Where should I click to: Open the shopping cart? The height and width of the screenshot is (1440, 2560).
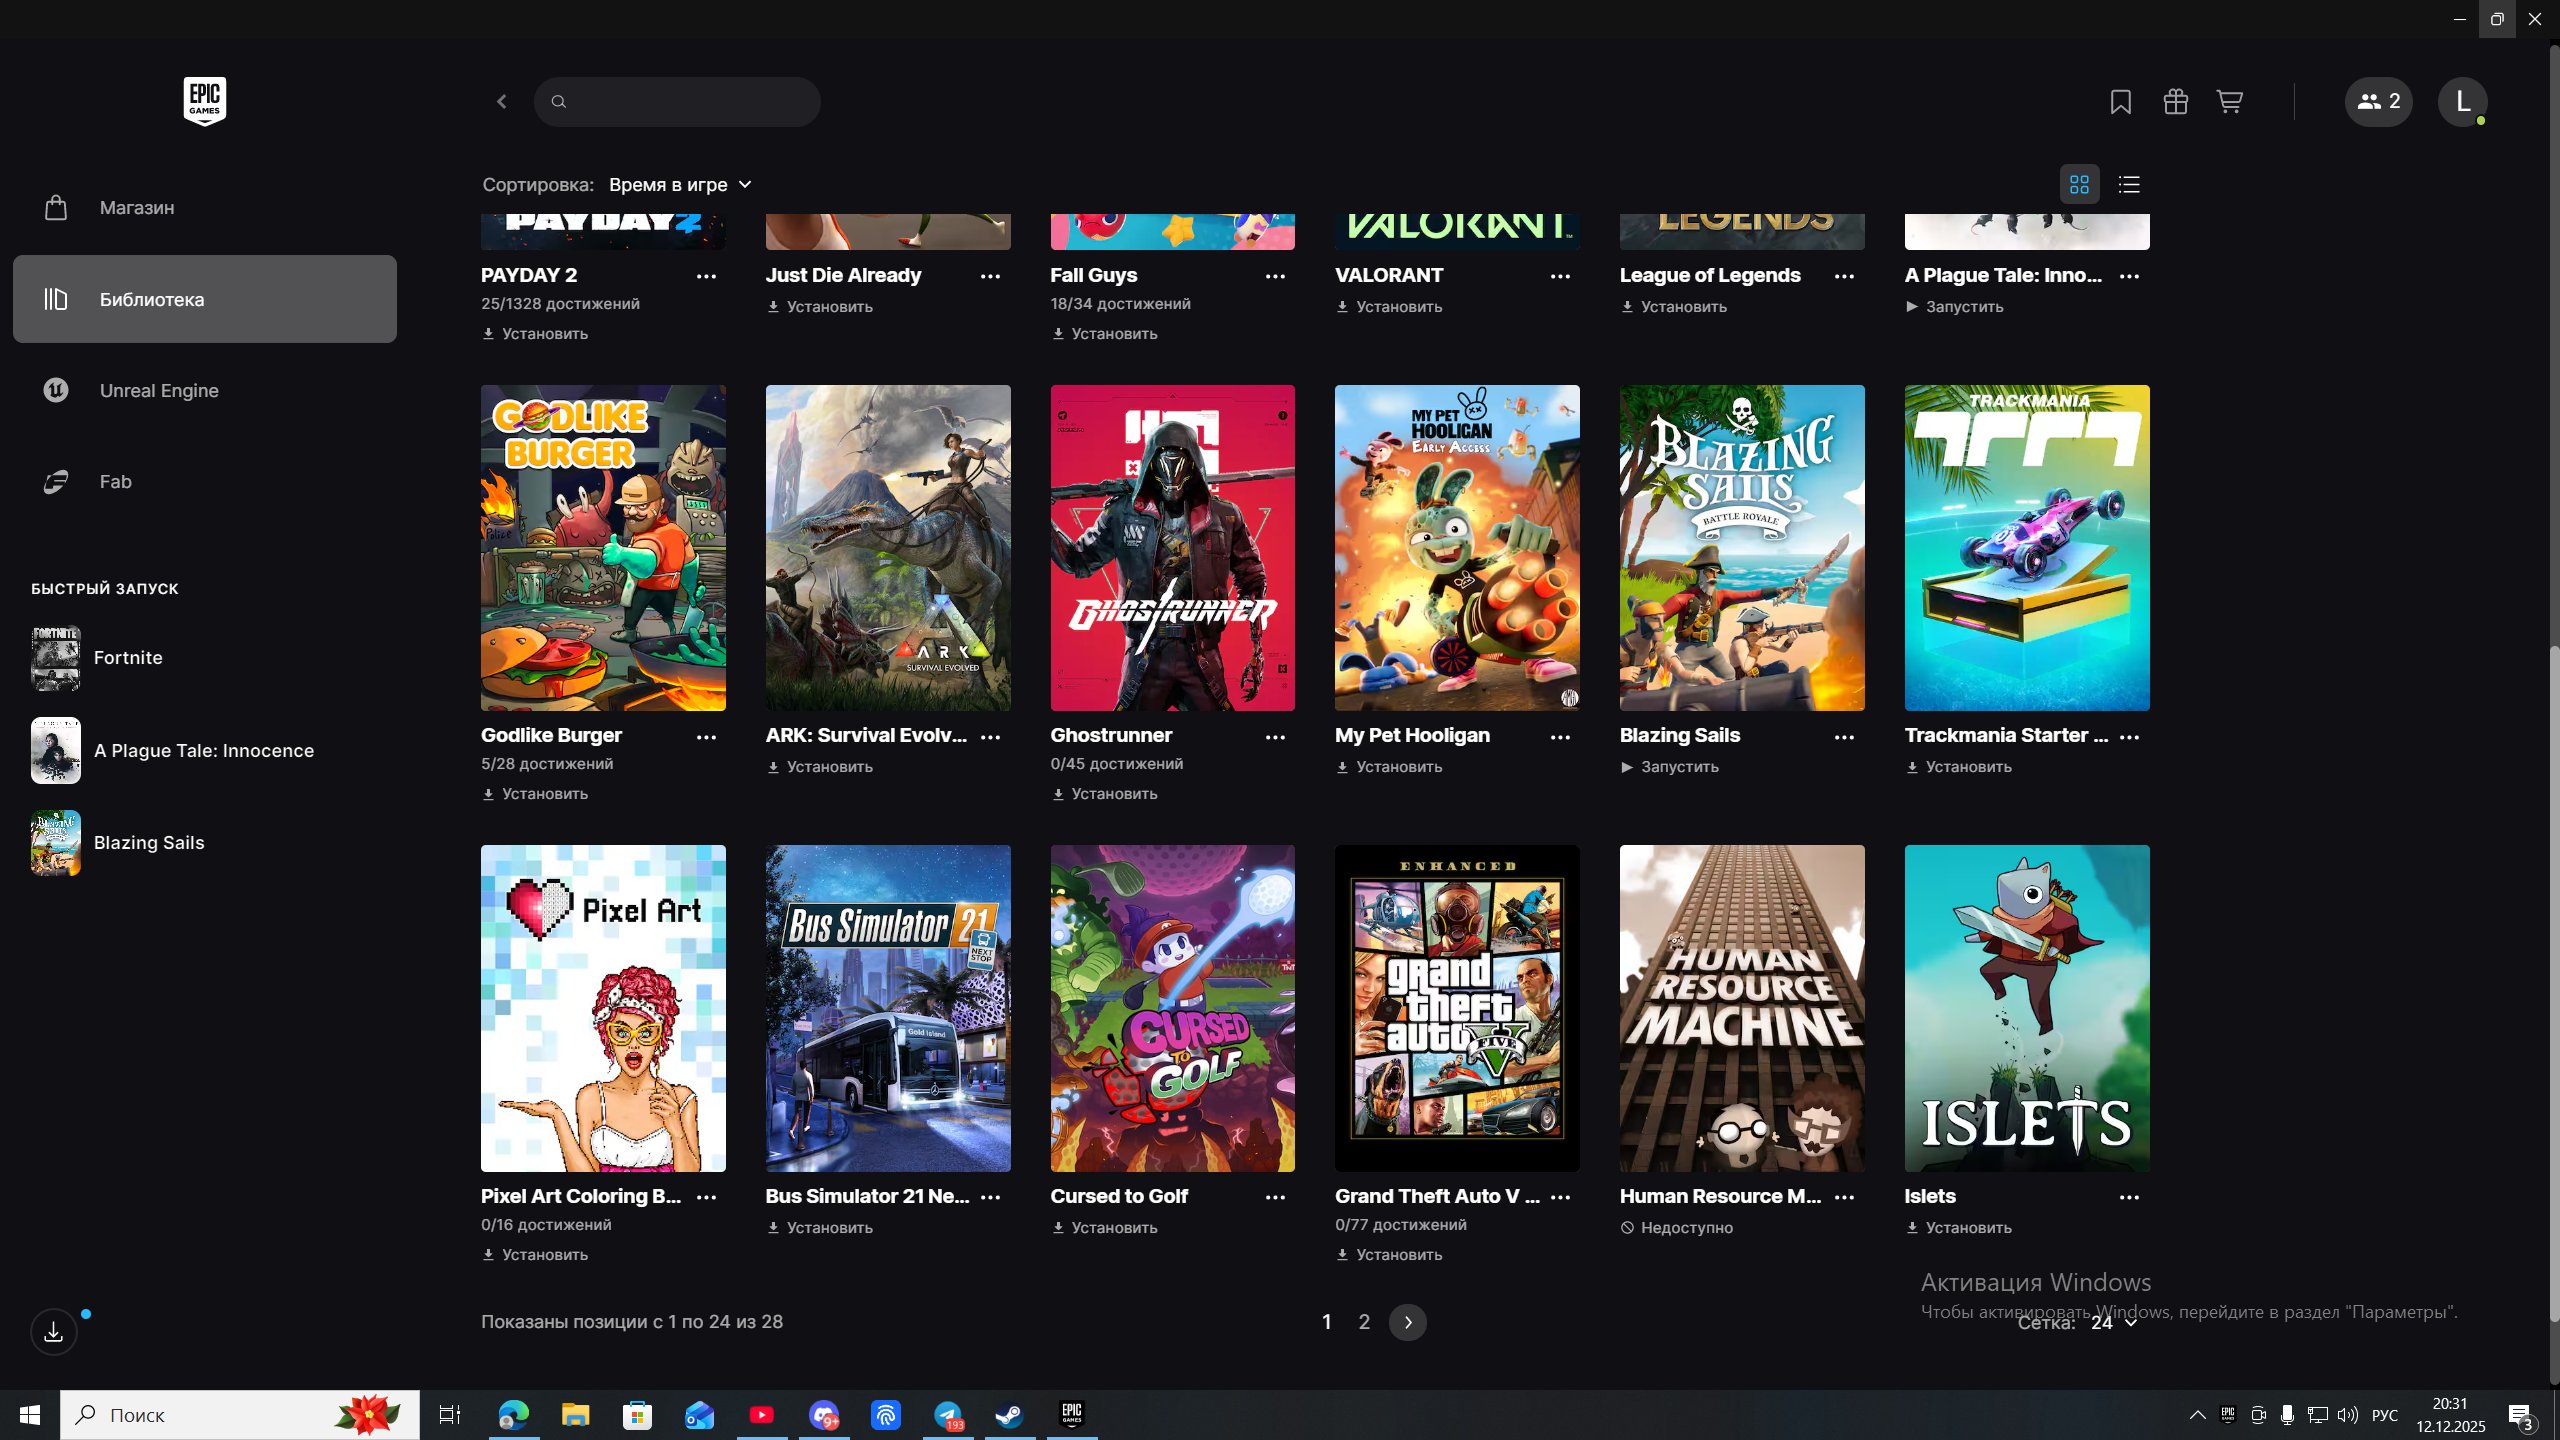click(2229, 101)
